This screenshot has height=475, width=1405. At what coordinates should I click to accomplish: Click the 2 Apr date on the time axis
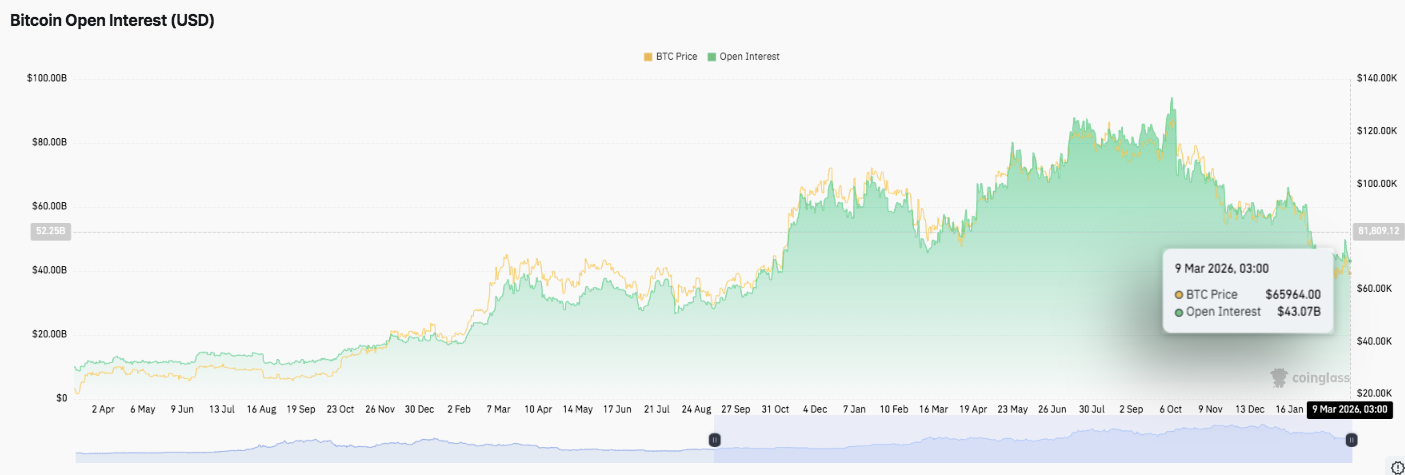[x=104, y=409]
